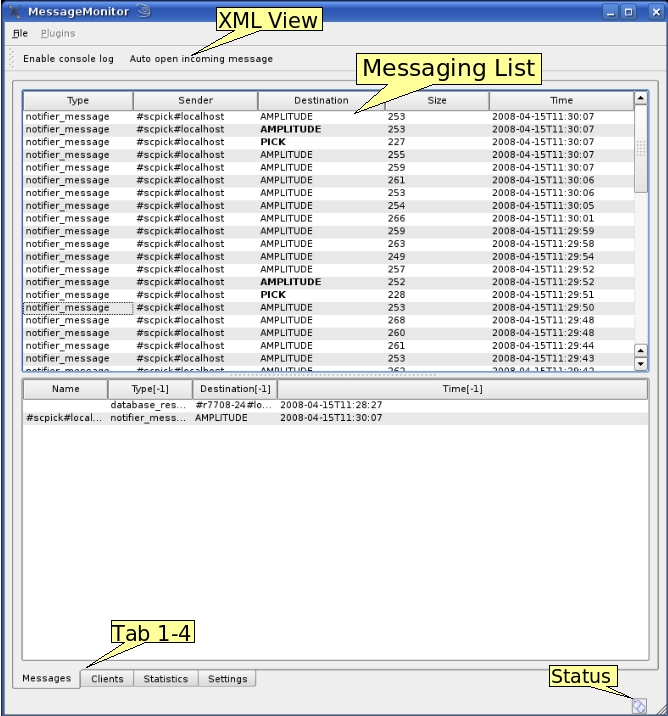Open the Plugins menu

point(58,34)
